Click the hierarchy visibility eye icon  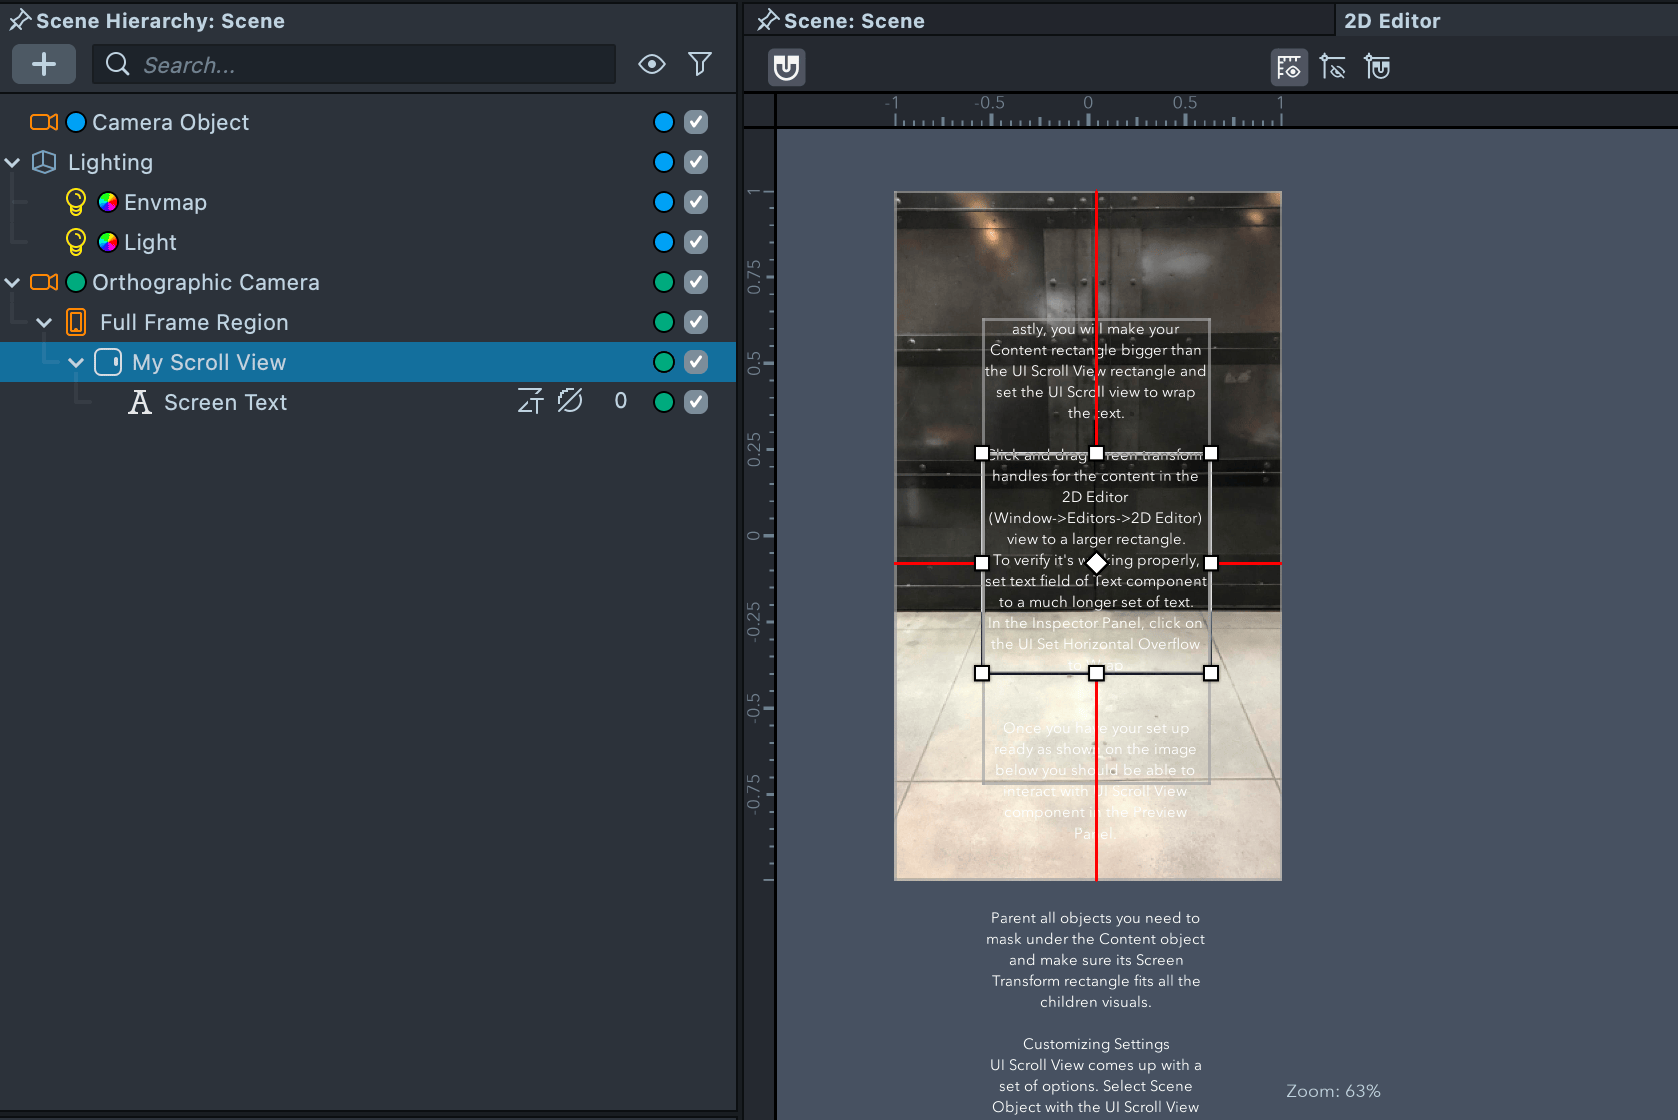point(652,65)
